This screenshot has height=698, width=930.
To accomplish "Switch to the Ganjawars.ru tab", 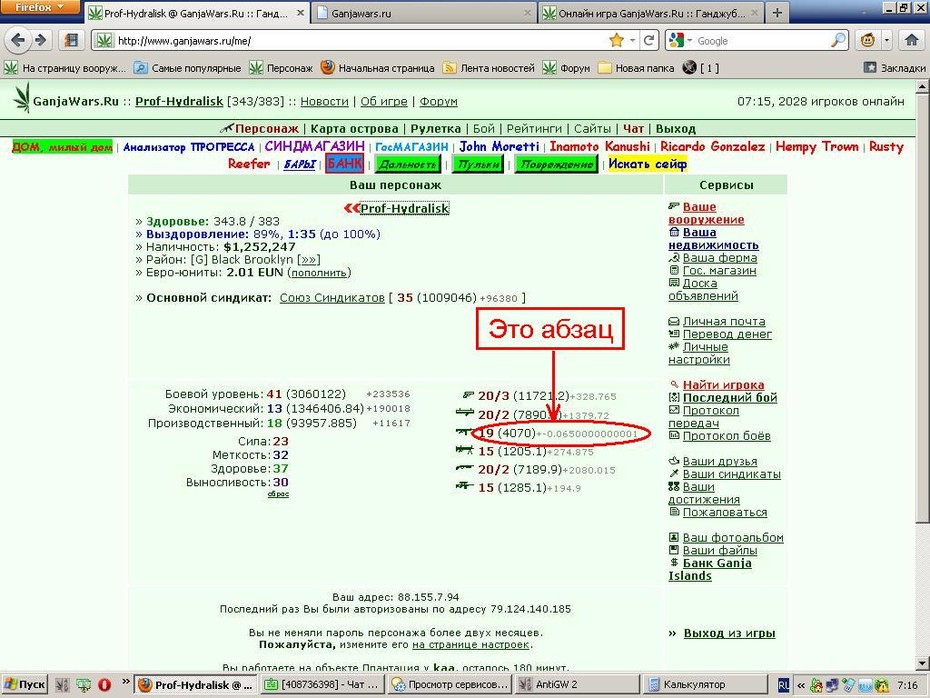I will [423, 13].
